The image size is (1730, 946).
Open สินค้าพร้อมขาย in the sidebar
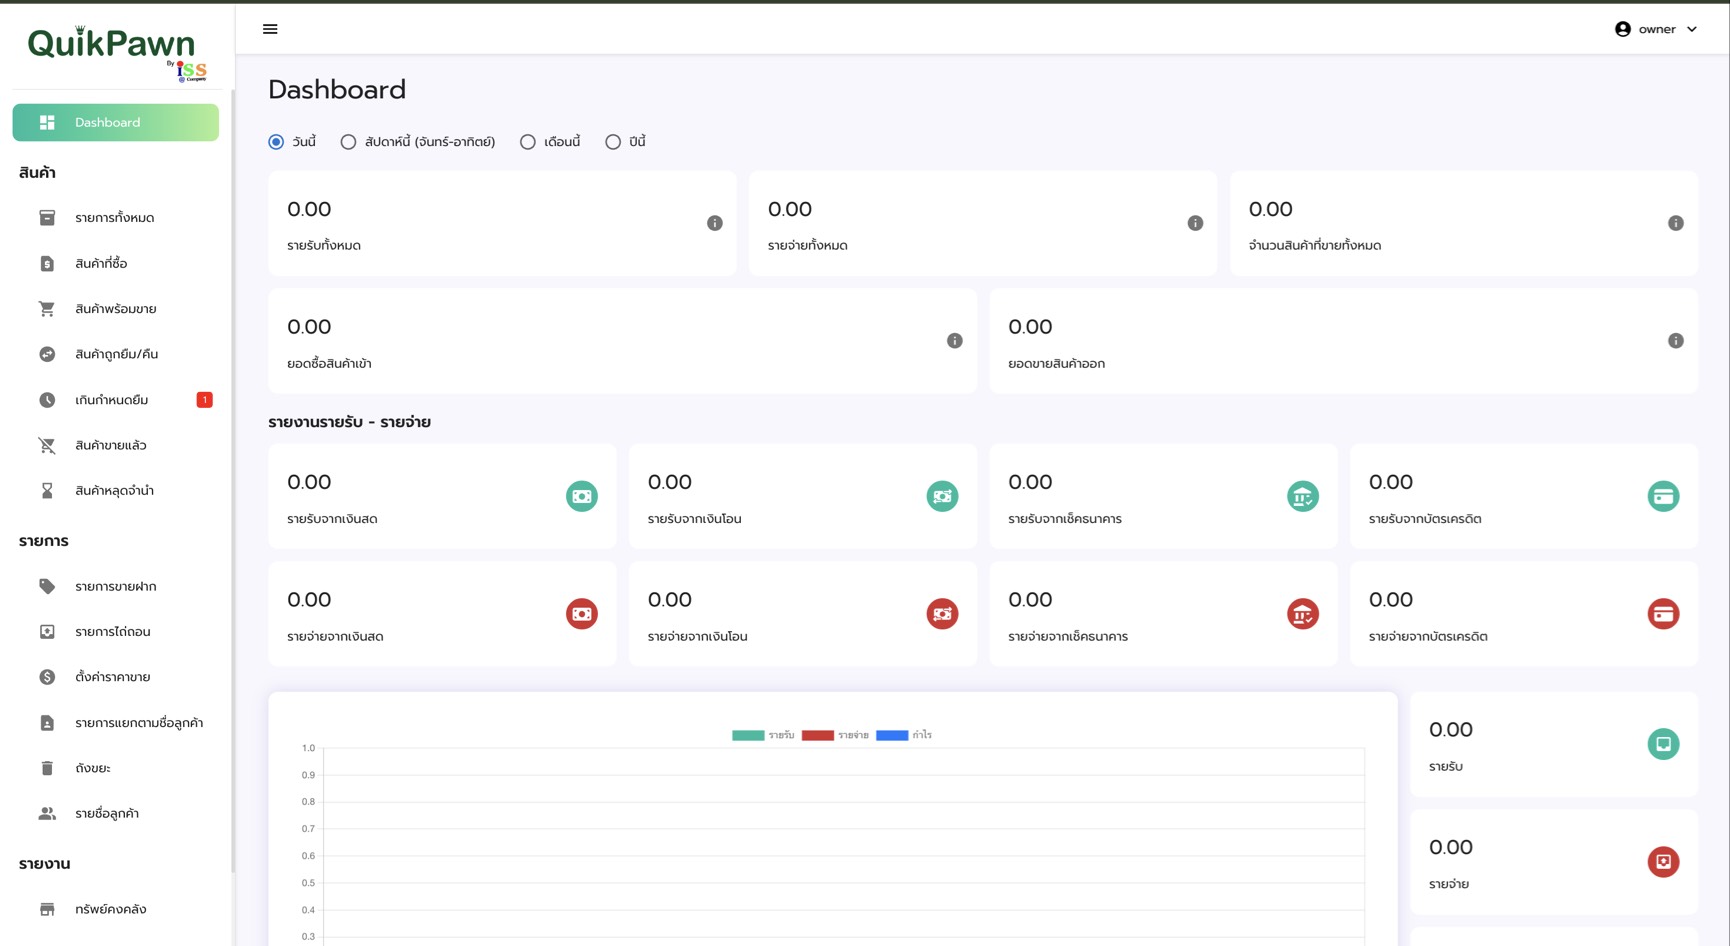116,309
